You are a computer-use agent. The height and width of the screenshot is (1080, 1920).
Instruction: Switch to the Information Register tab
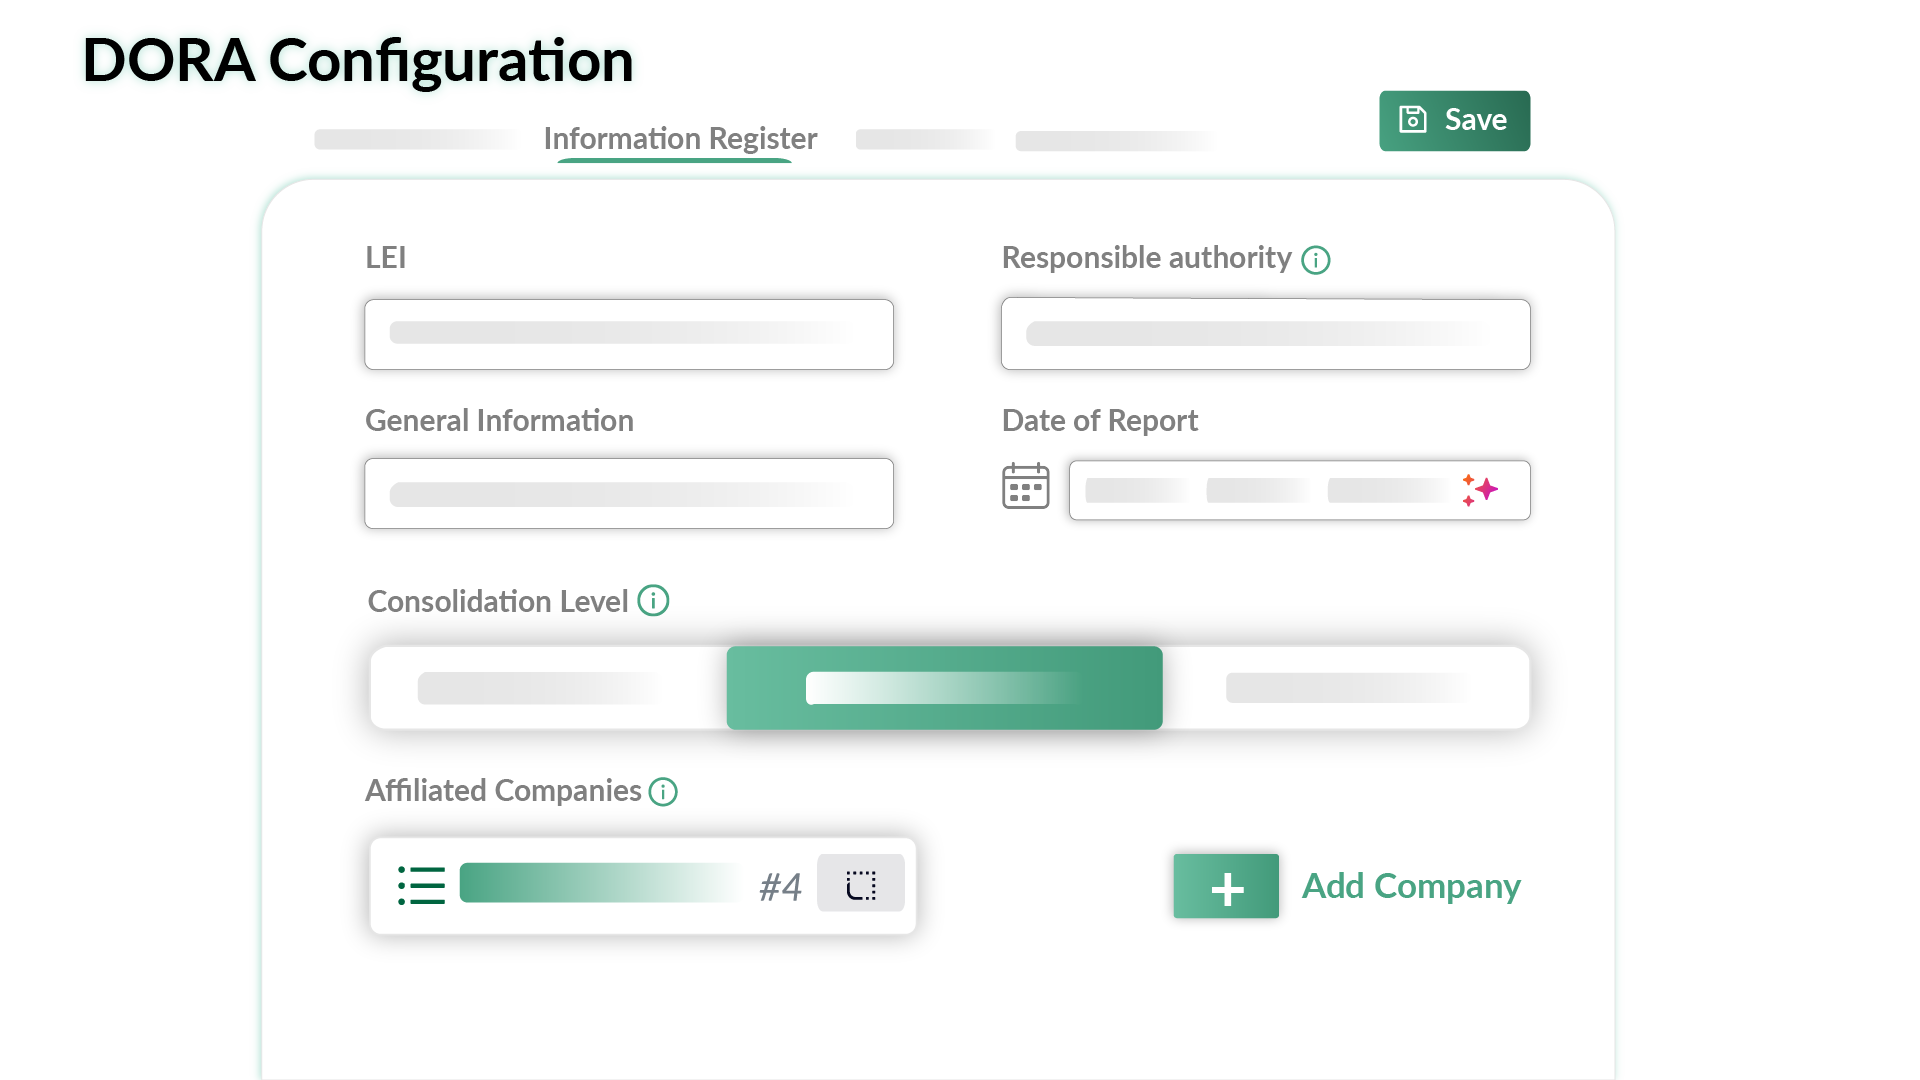click(679, 139)
